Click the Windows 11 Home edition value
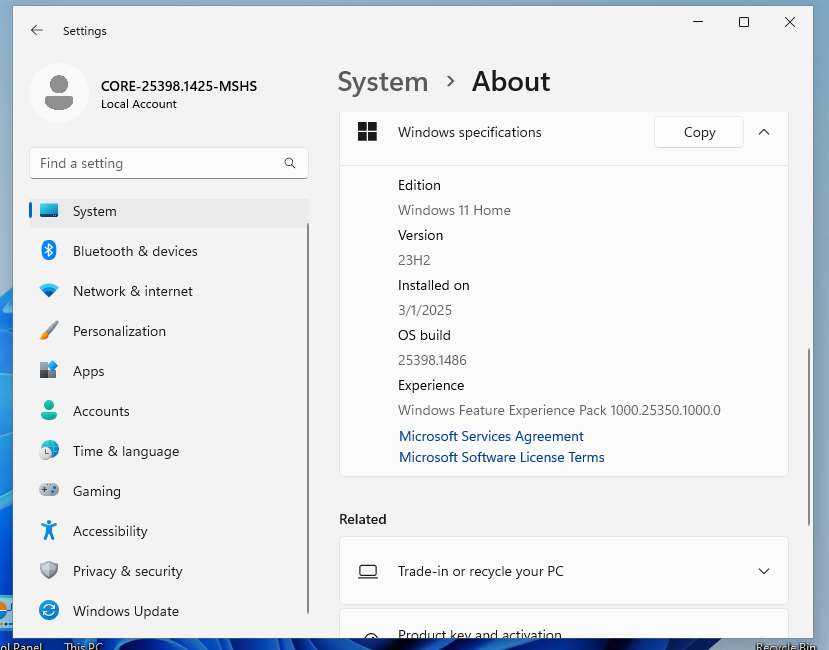 point(454,210)
